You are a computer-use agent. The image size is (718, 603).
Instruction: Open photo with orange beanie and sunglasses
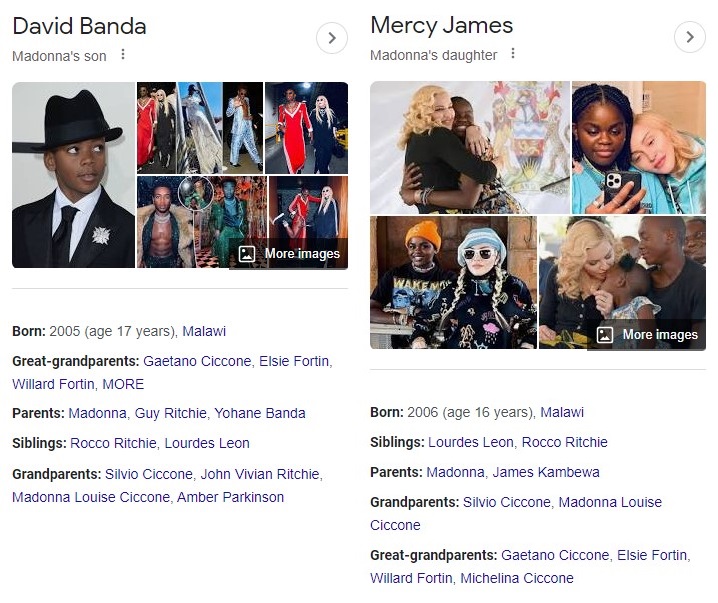click(453, 282)
